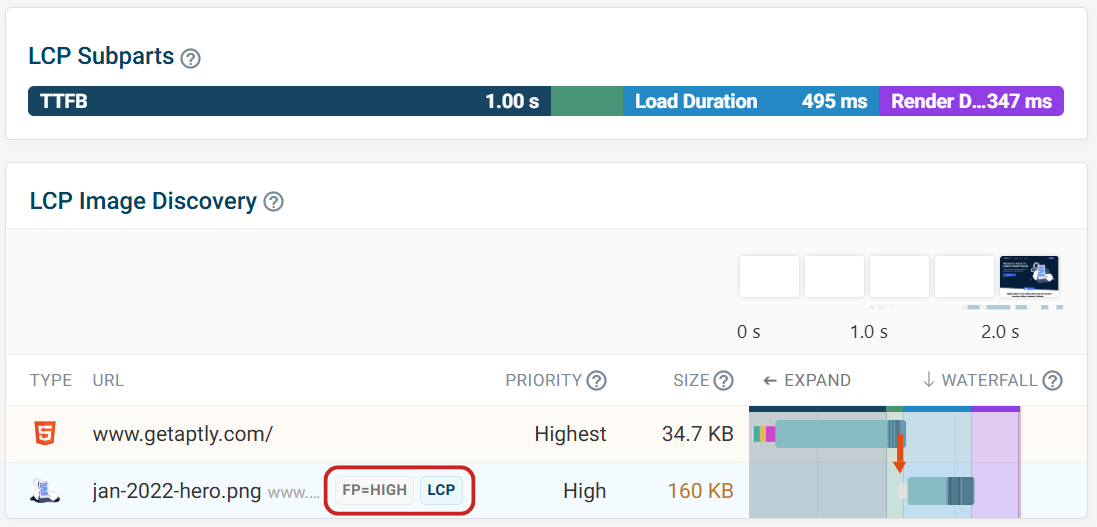The width and height of the screenshot is (1097, 527).
Task: Click the Waterfall column help icon
Action: click(x=1052, y=380)
